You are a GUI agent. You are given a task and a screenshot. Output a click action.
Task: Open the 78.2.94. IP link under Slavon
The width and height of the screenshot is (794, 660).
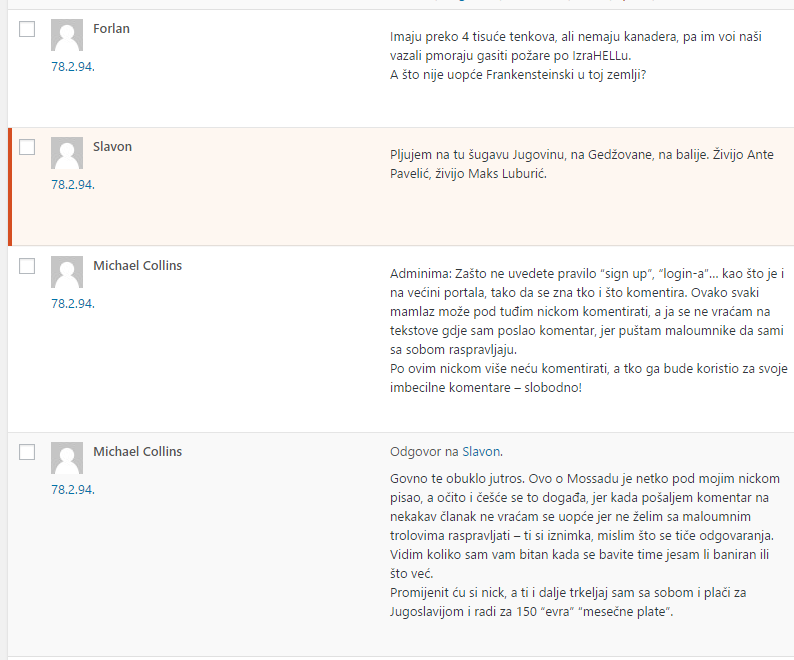coord(72,185)
